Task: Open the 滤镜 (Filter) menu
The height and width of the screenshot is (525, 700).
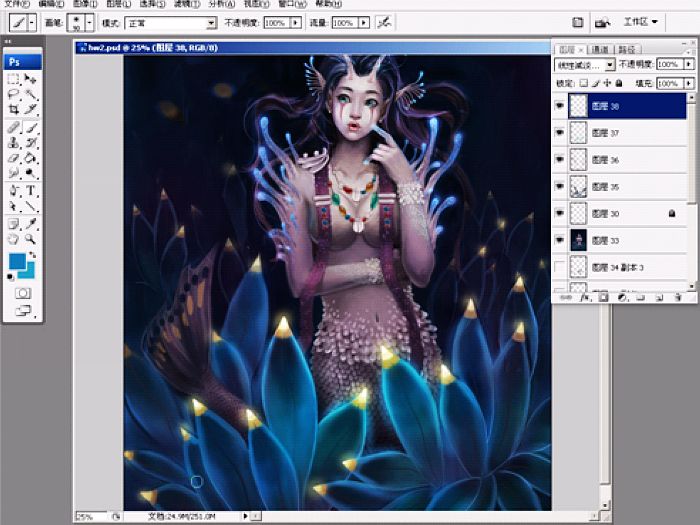Action: pos(187,4)
